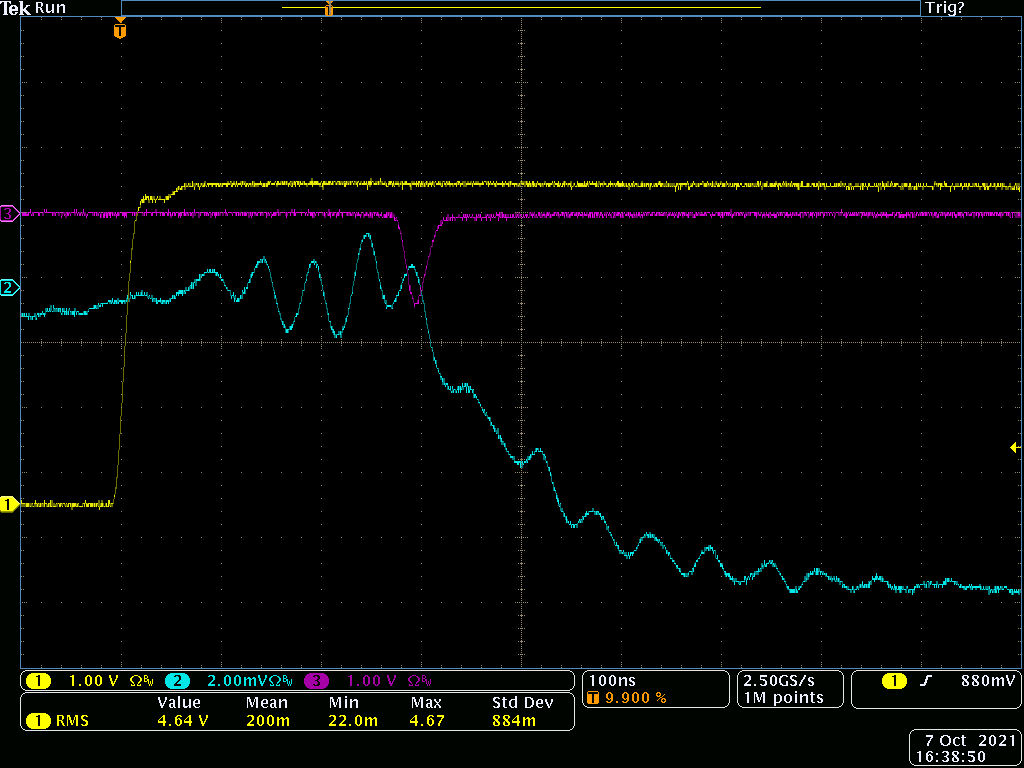
Task: Click the Run acquisition status
Action: 51,8
